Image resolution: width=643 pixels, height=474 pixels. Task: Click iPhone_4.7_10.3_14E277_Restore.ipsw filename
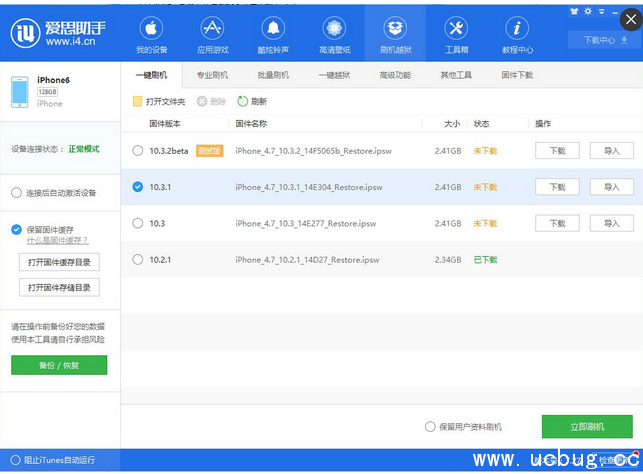[306, 223]
